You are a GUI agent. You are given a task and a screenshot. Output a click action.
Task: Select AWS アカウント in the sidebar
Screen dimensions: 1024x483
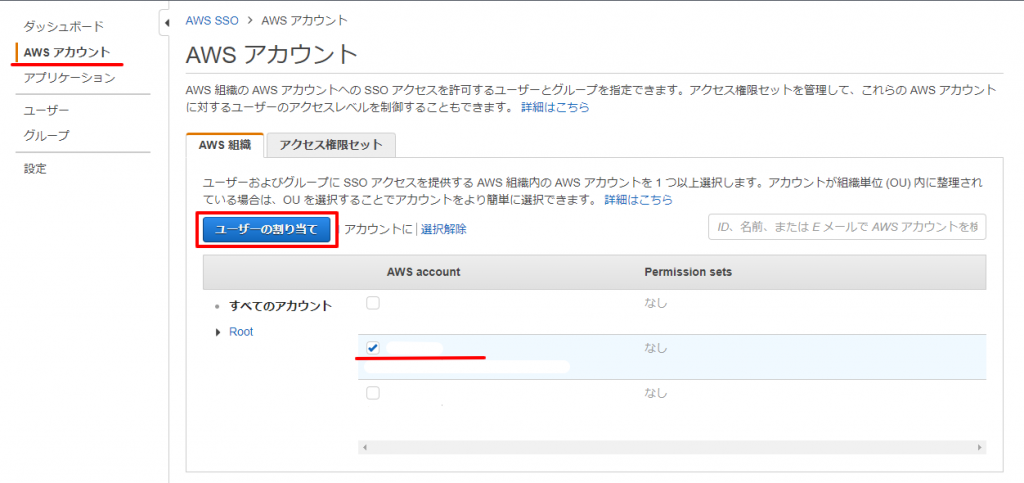click(x=67, y=52)
